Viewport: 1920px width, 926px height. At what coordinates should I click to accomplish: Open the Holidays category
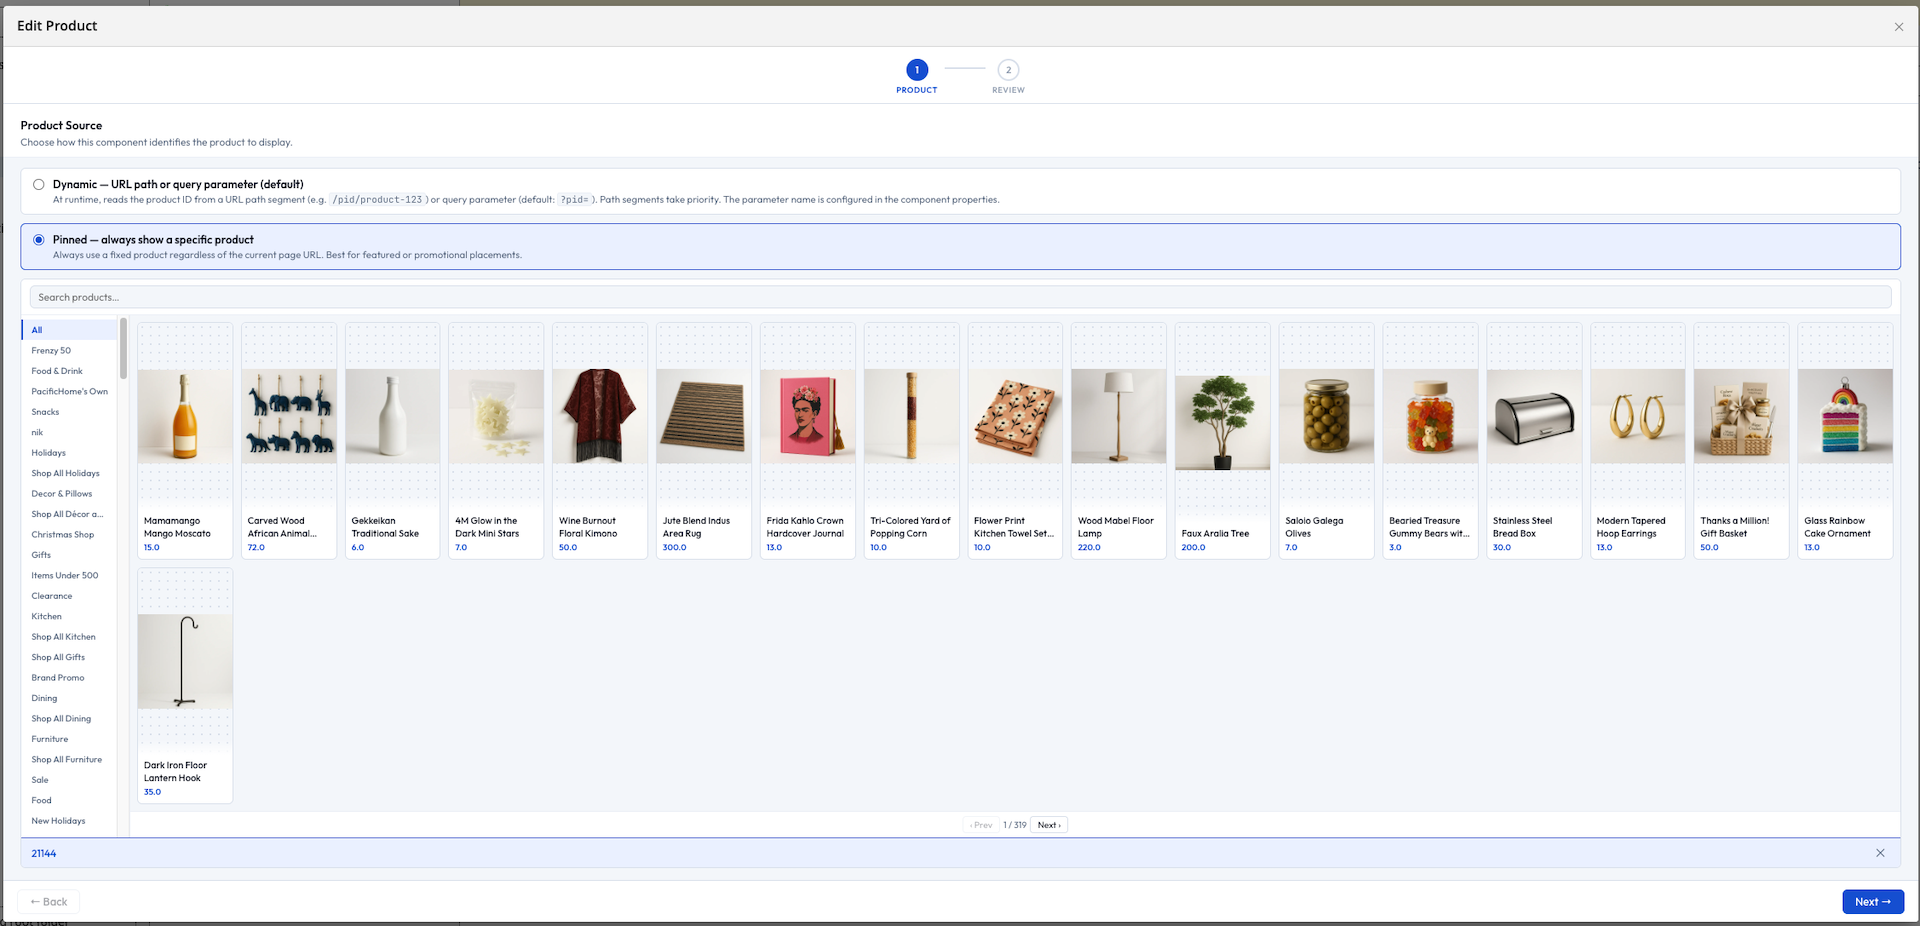[69, 453]
